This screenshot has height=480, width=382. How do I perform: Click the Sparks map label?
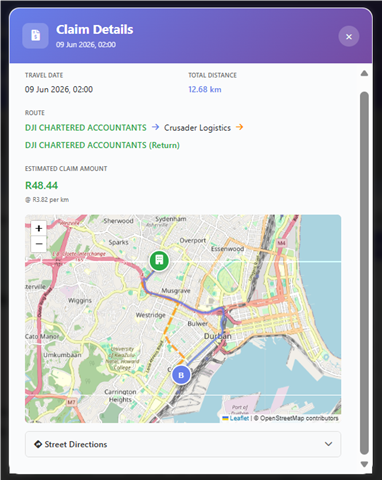click(118, 242)
